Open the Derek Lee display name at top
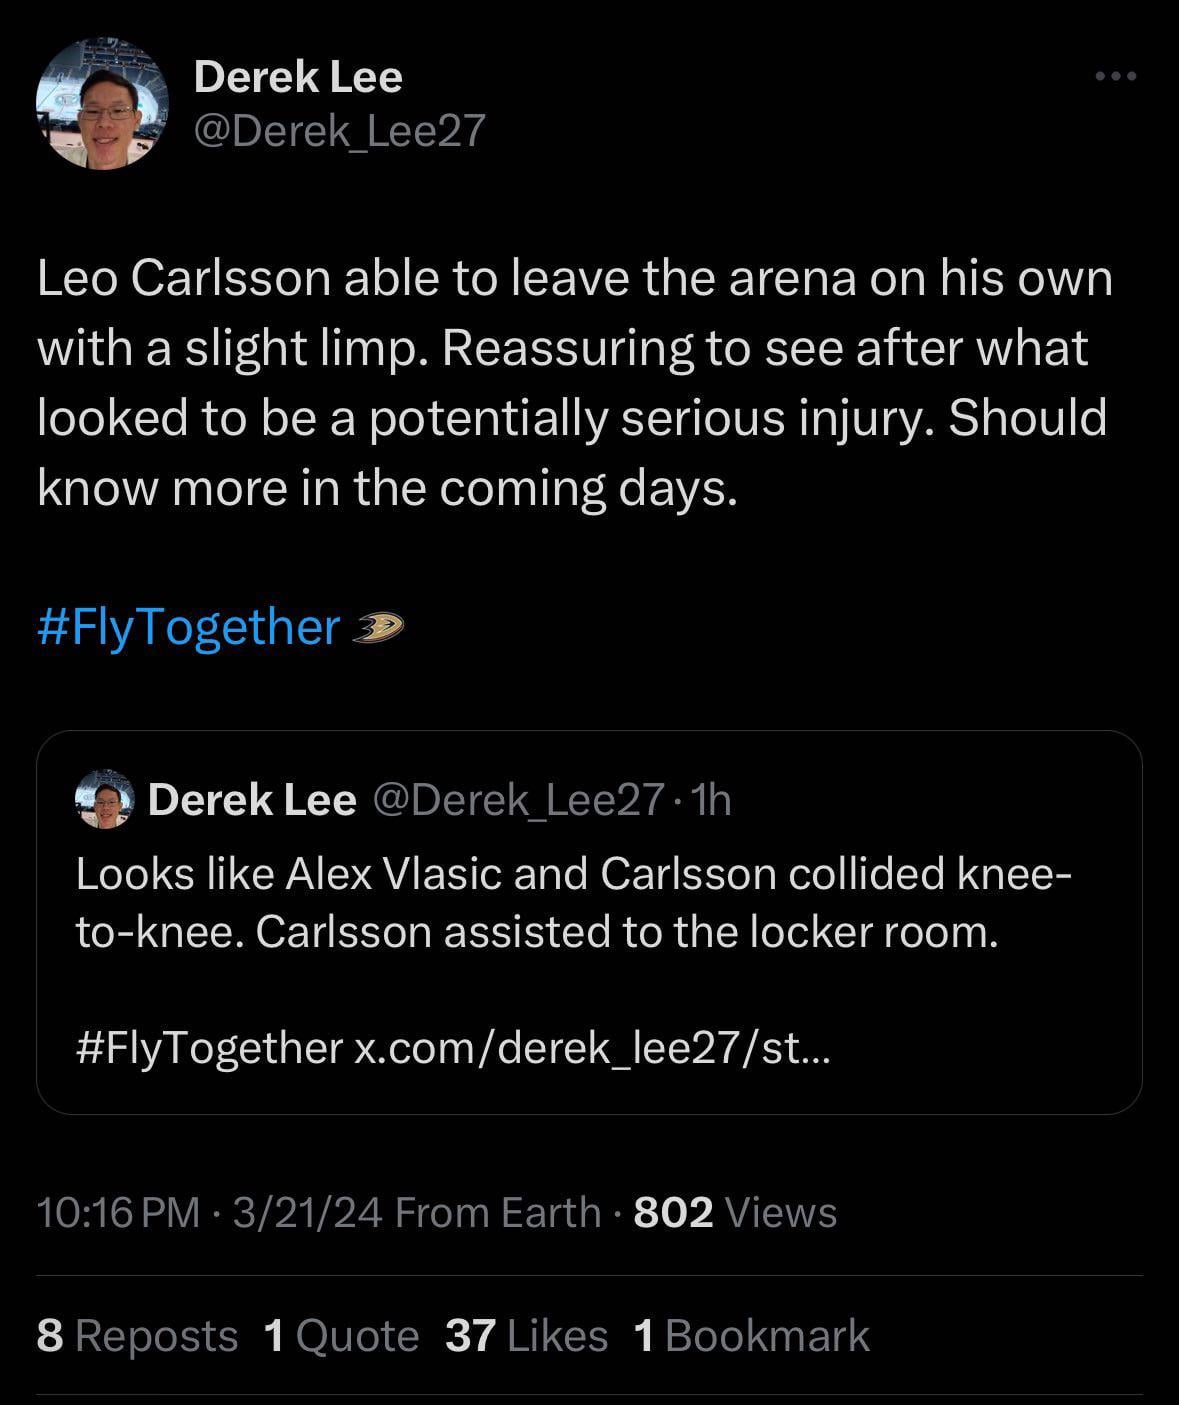 (298, 77)
